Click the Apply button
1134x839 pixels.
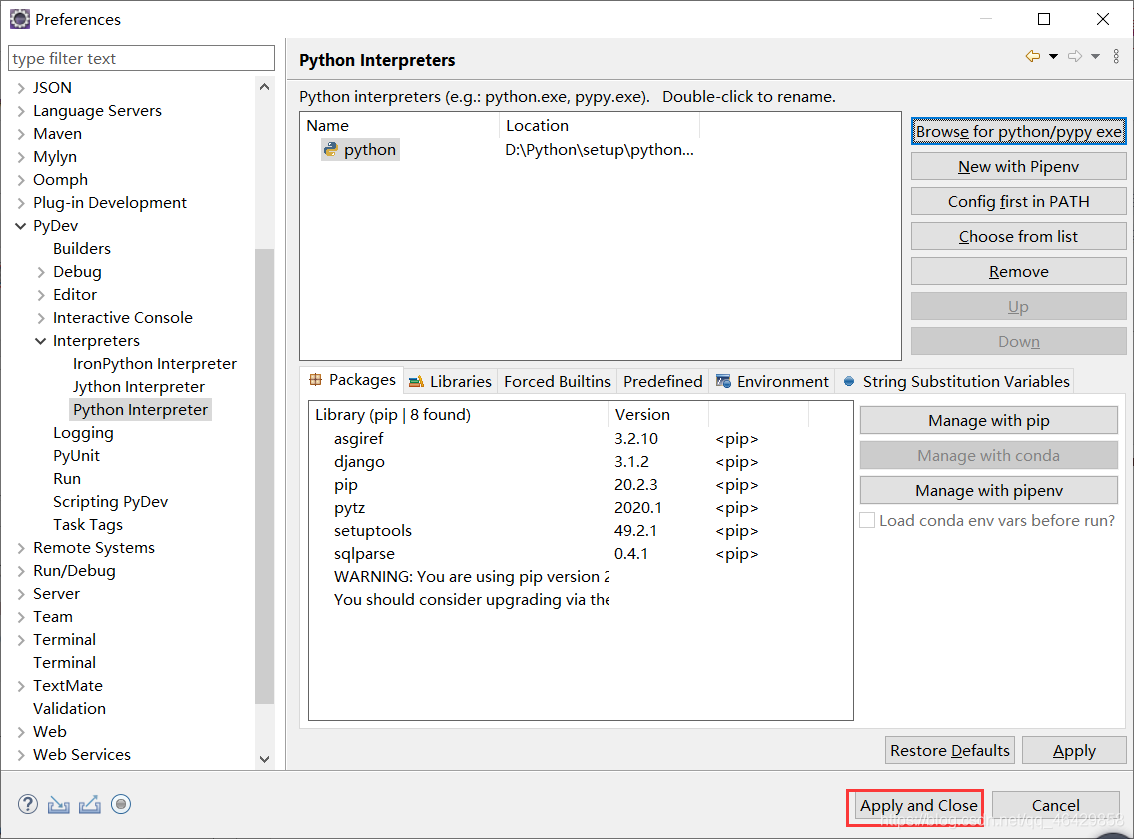[1074, 751]
